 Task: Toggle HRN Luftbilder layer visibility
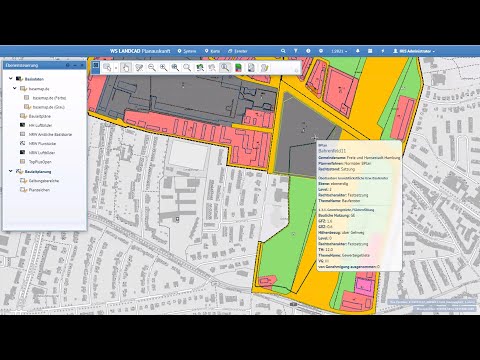22,152
